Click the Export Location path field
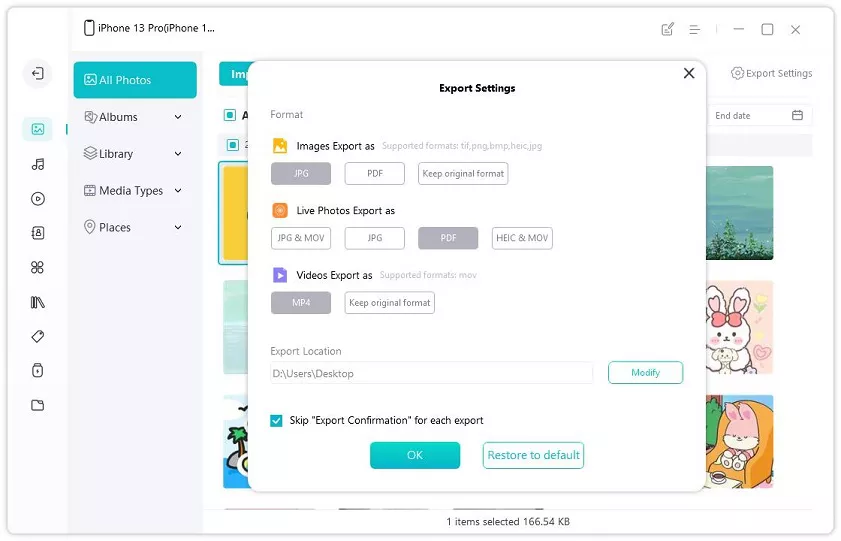This screenshot has height=541, width=841. [x=432, y=374]
